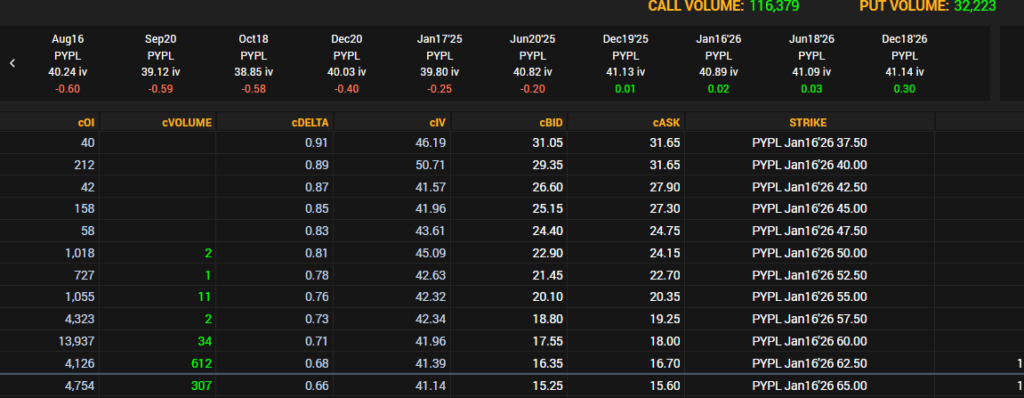Select the Jan16'26 expiration tab
The width and height of the screenshot is (1024, 398).
pos(718,63)
